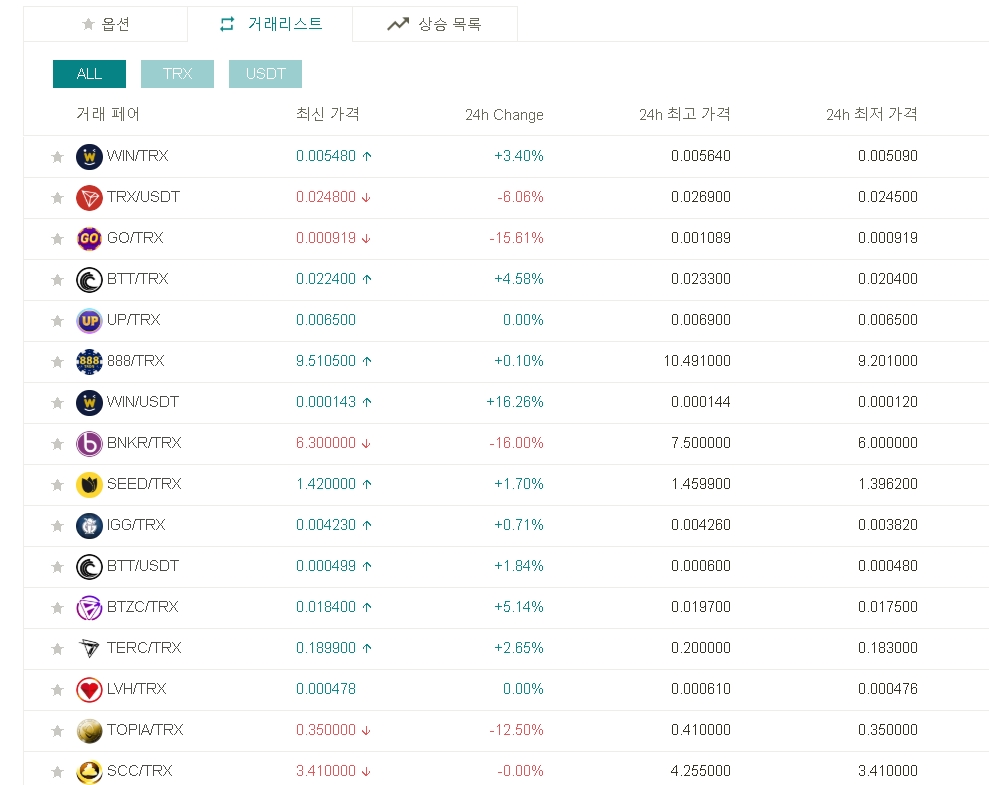Click the LVH heart icon
Viewport: 989px width, 785px height.
89,689
